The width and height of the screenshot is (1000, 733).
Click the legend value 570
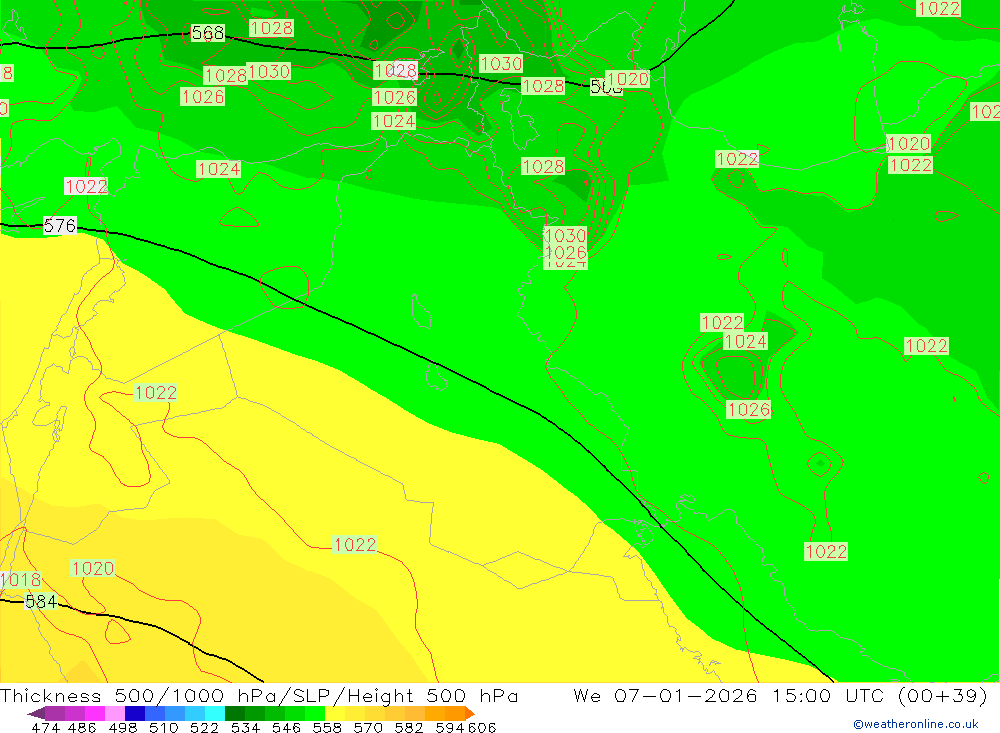coord(367,727)
